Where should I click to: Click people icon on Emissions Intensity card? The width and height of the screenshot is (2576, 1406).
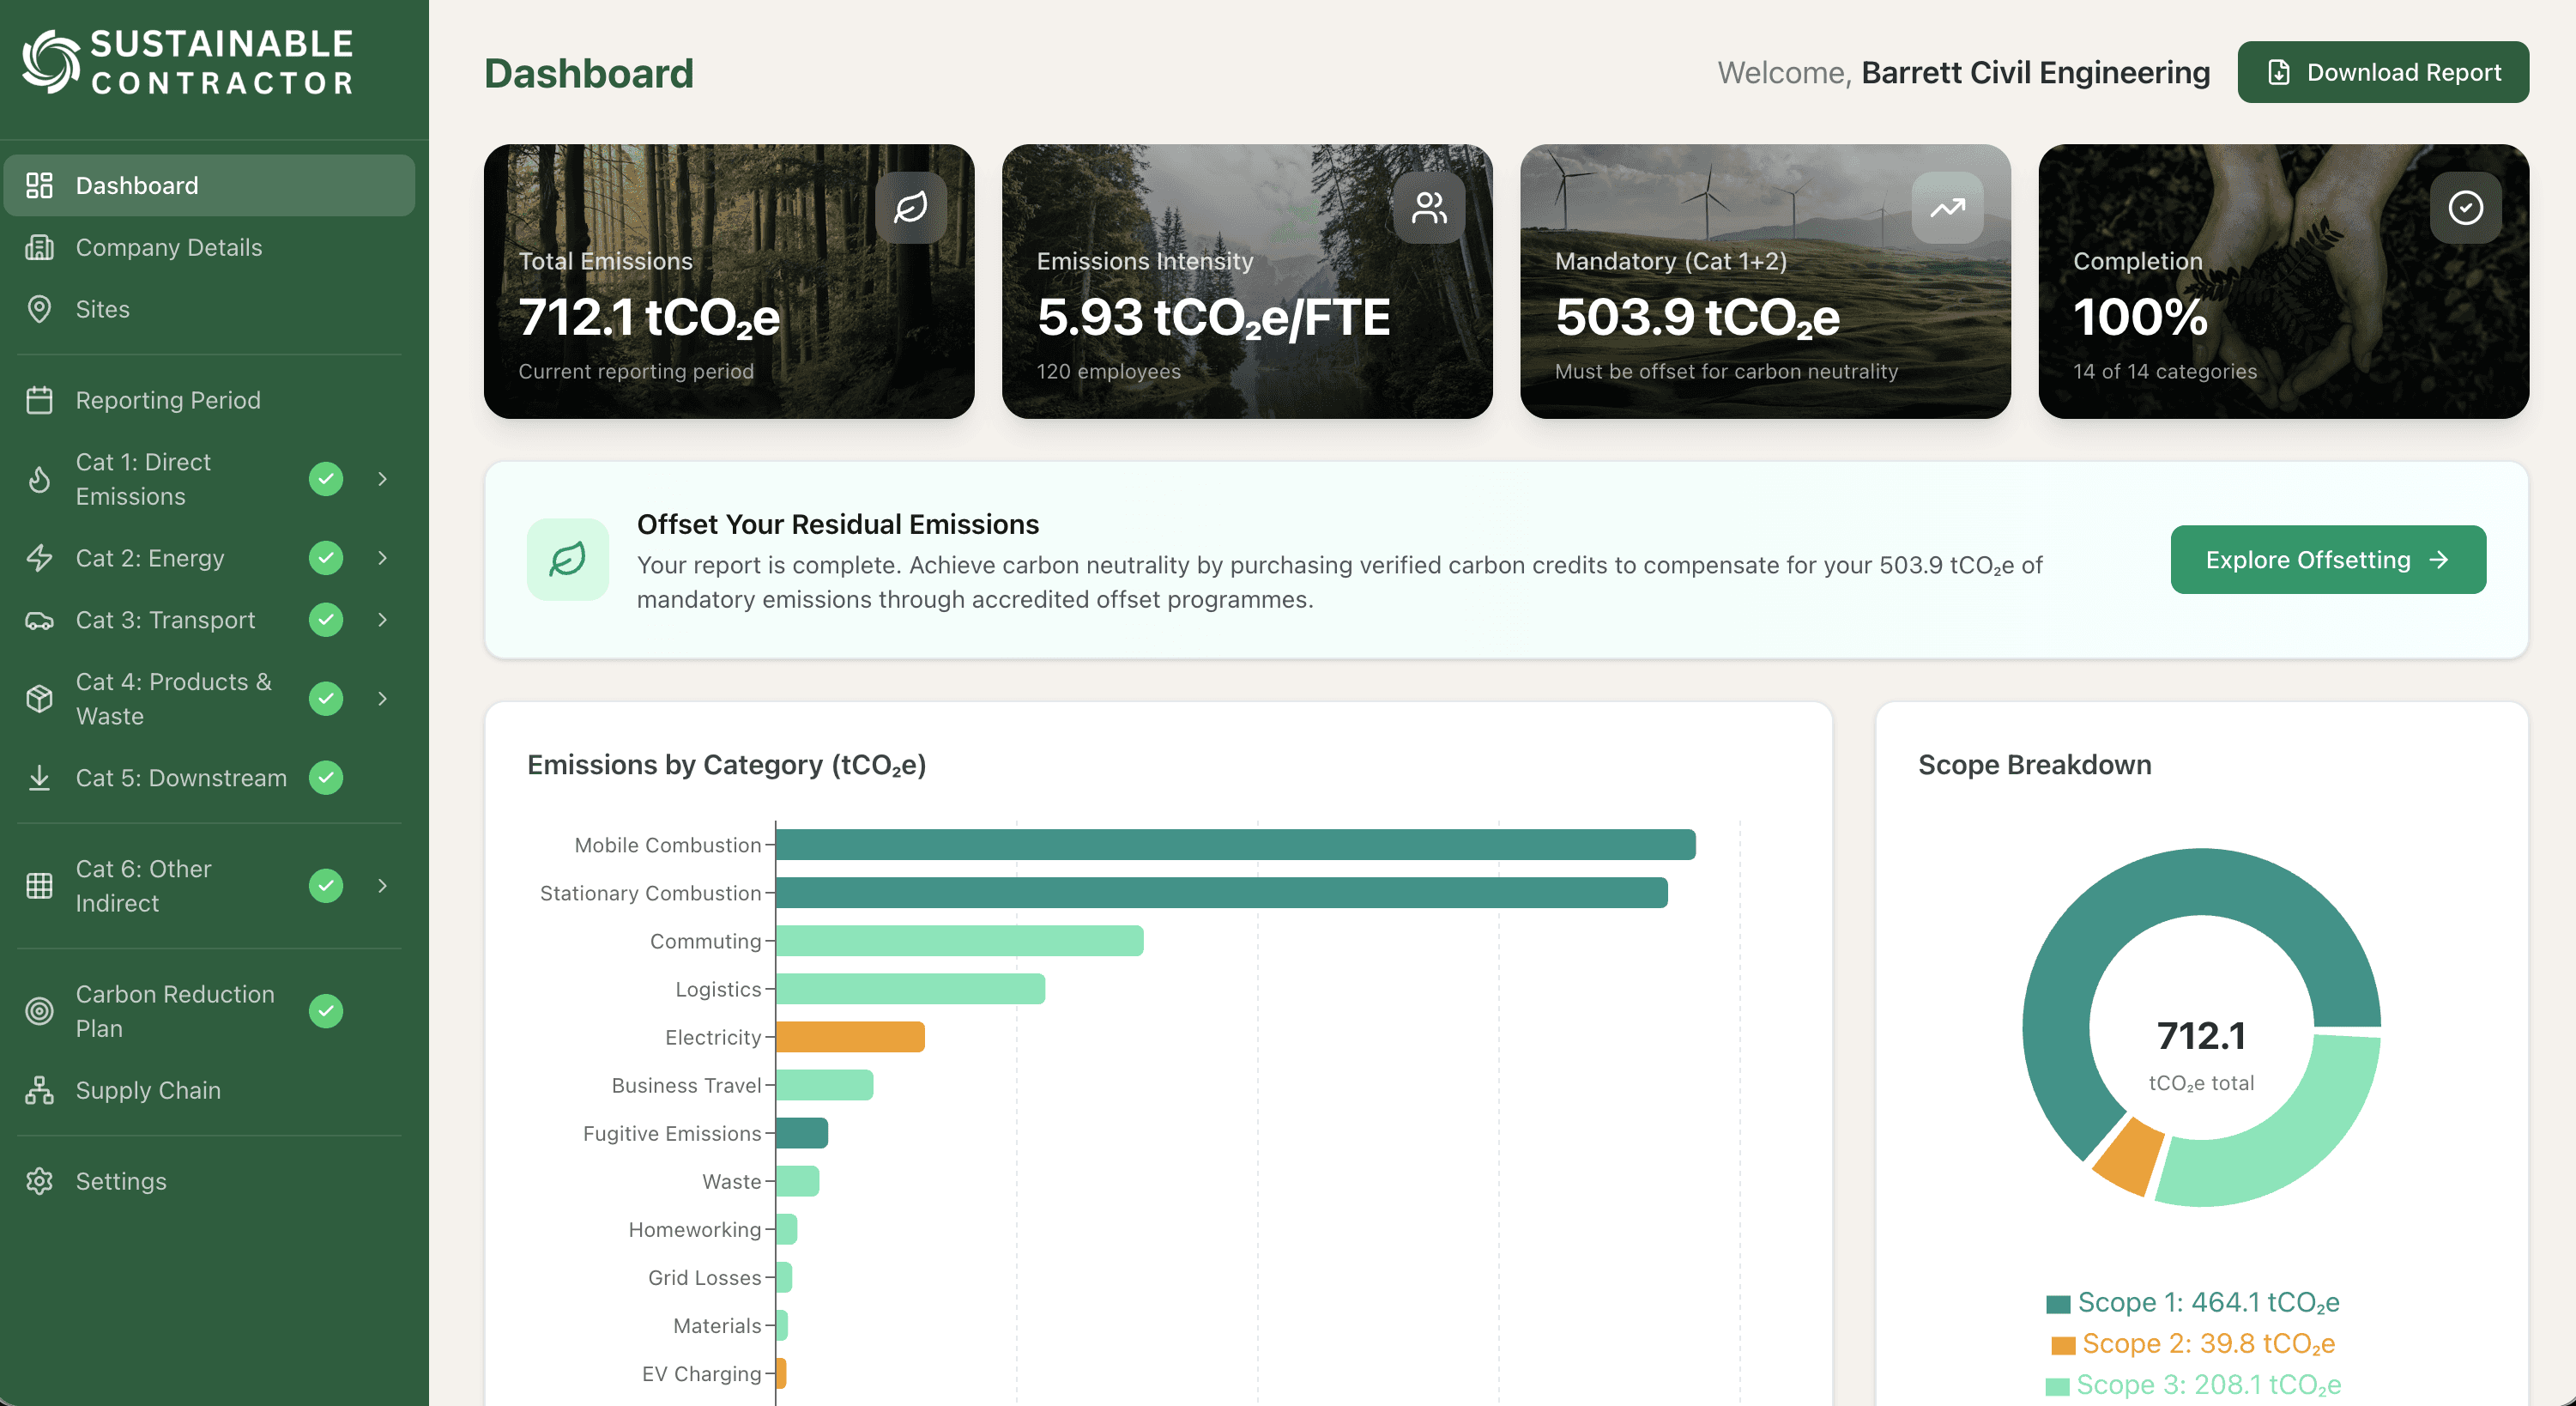click(x=1428, y=207)
